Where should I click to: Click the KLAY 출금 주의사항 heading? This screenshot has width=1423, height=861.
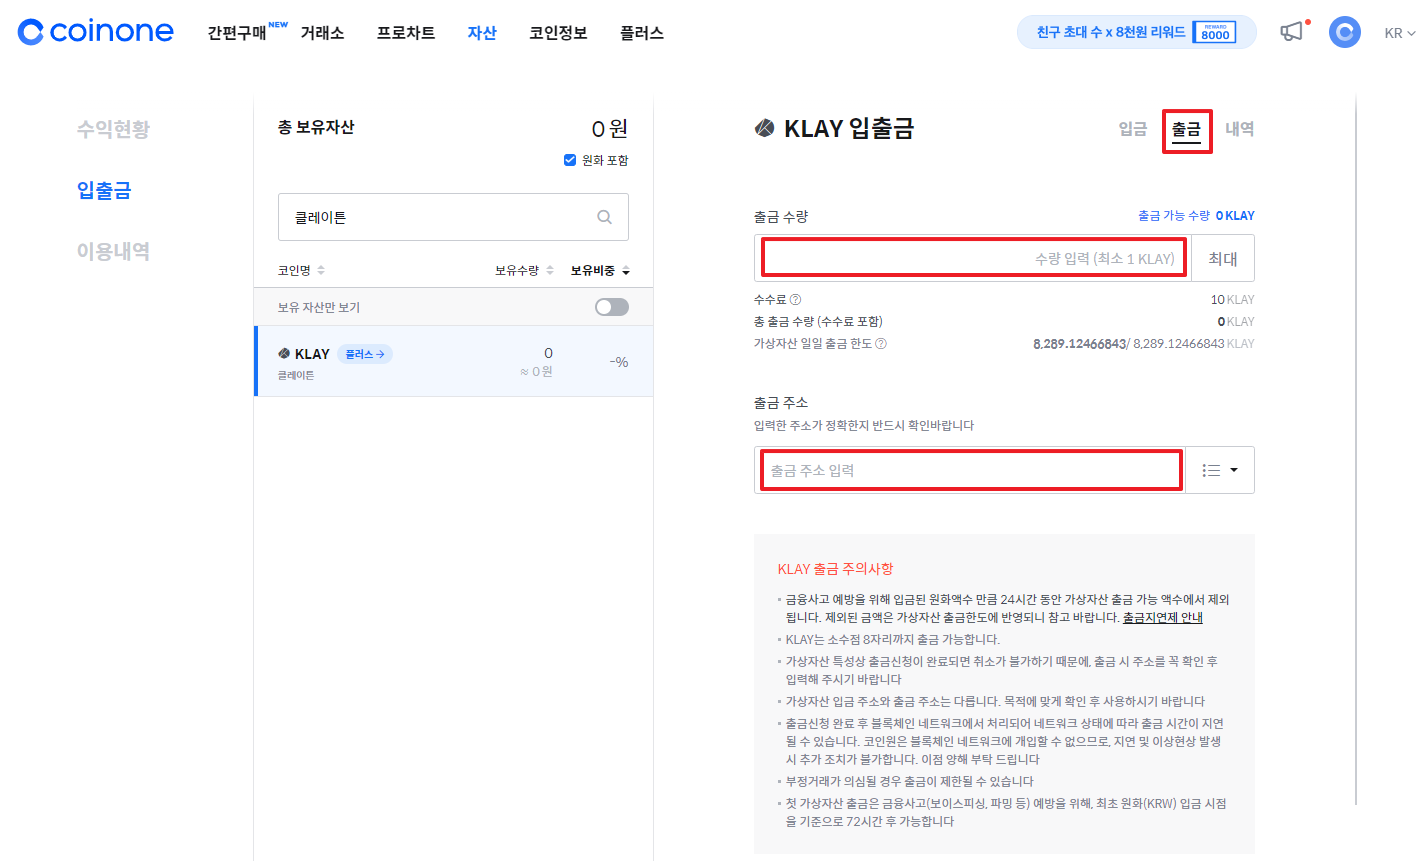point(836,569)
